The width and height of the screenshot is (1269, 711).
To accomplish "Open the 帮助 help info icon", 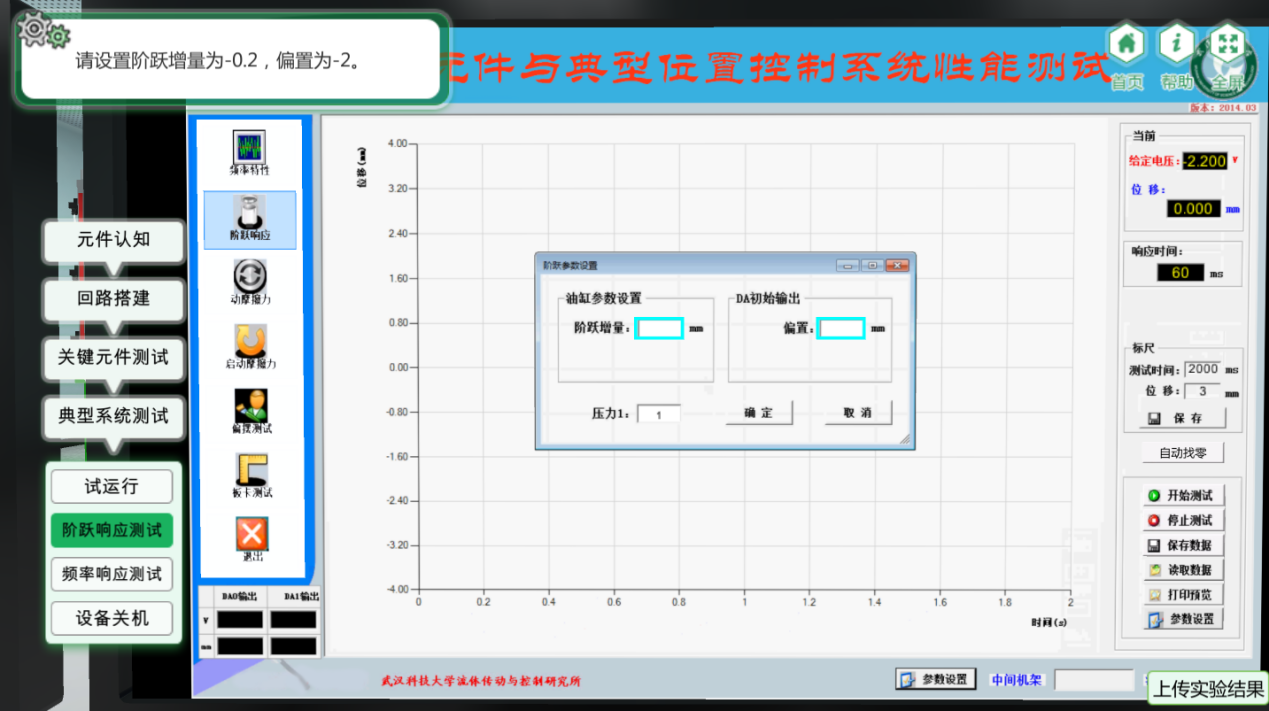I will [x=1176, y=47].
